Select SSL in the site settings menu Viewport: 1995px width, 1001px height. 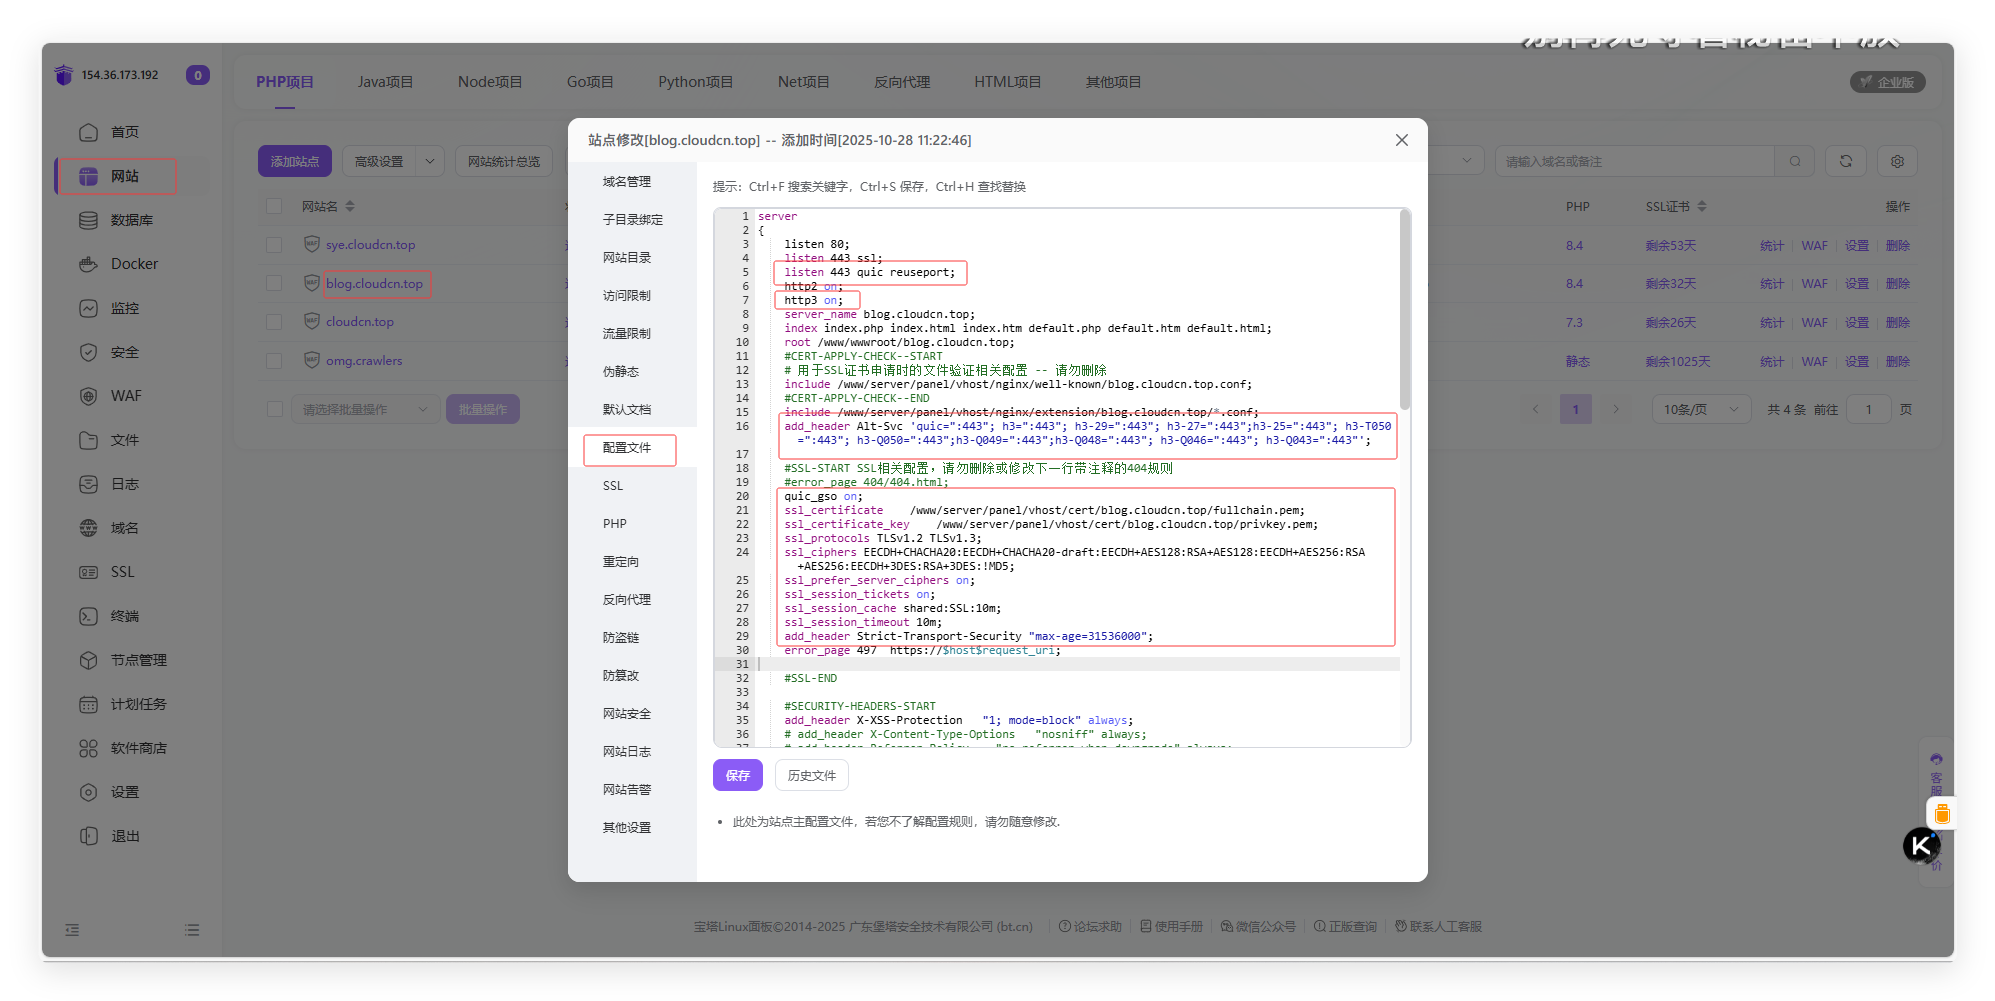[x=613, y=486]
